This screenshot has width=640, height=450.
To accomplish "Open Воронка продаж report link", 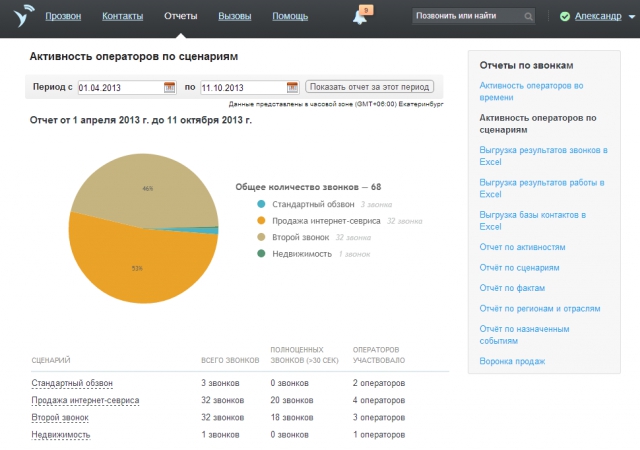I will click(512, 361).
